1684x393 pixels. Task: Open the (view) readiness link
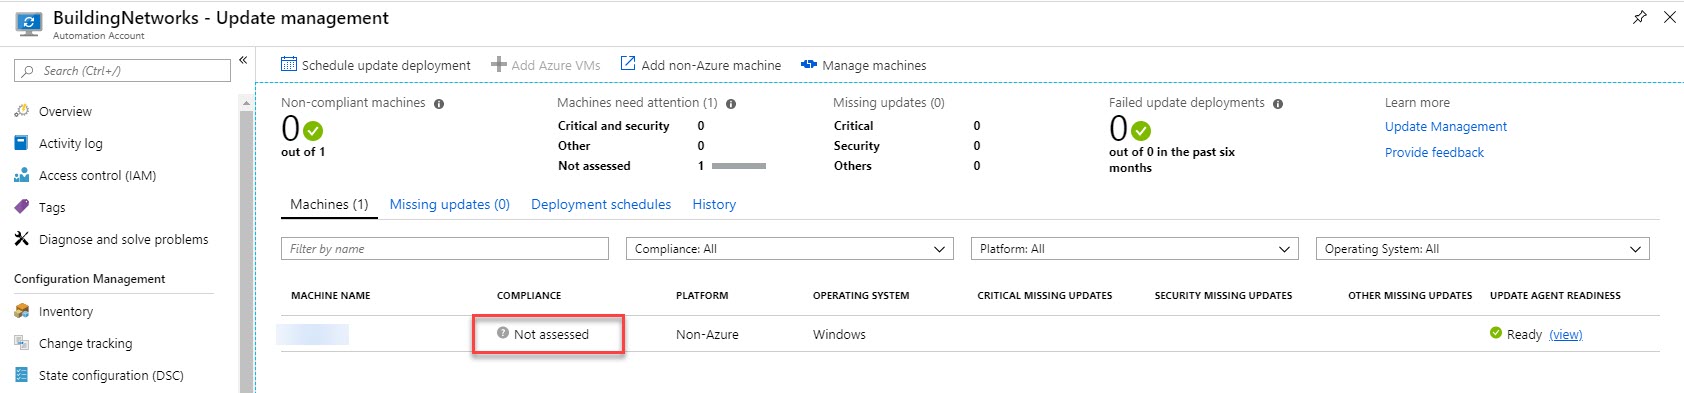(1566, 335)
